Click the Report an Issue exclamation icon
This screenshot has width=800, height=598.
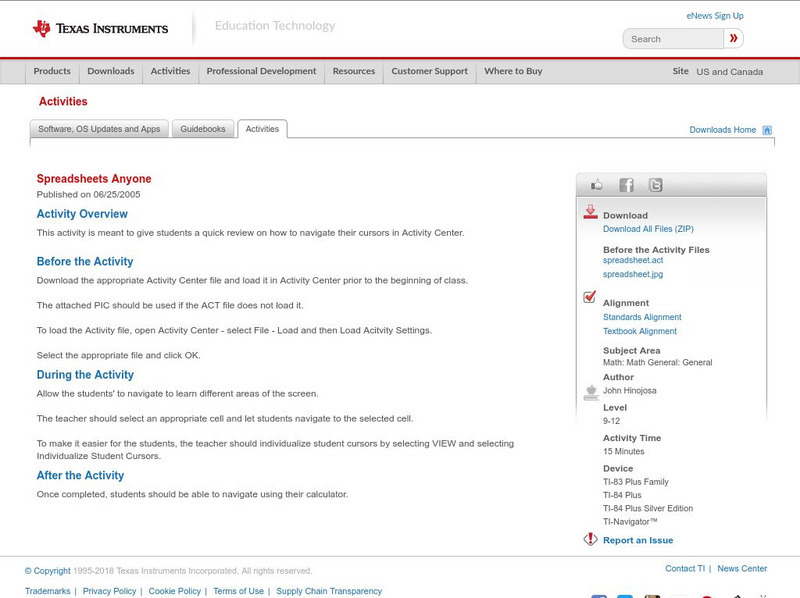590,539
